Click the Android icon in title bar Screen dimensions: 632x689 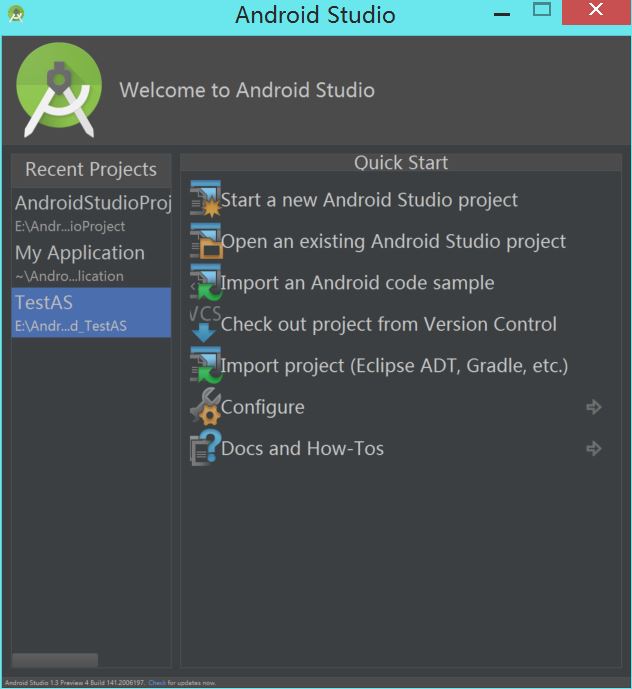pyautogui.click(x=15, y=15)
